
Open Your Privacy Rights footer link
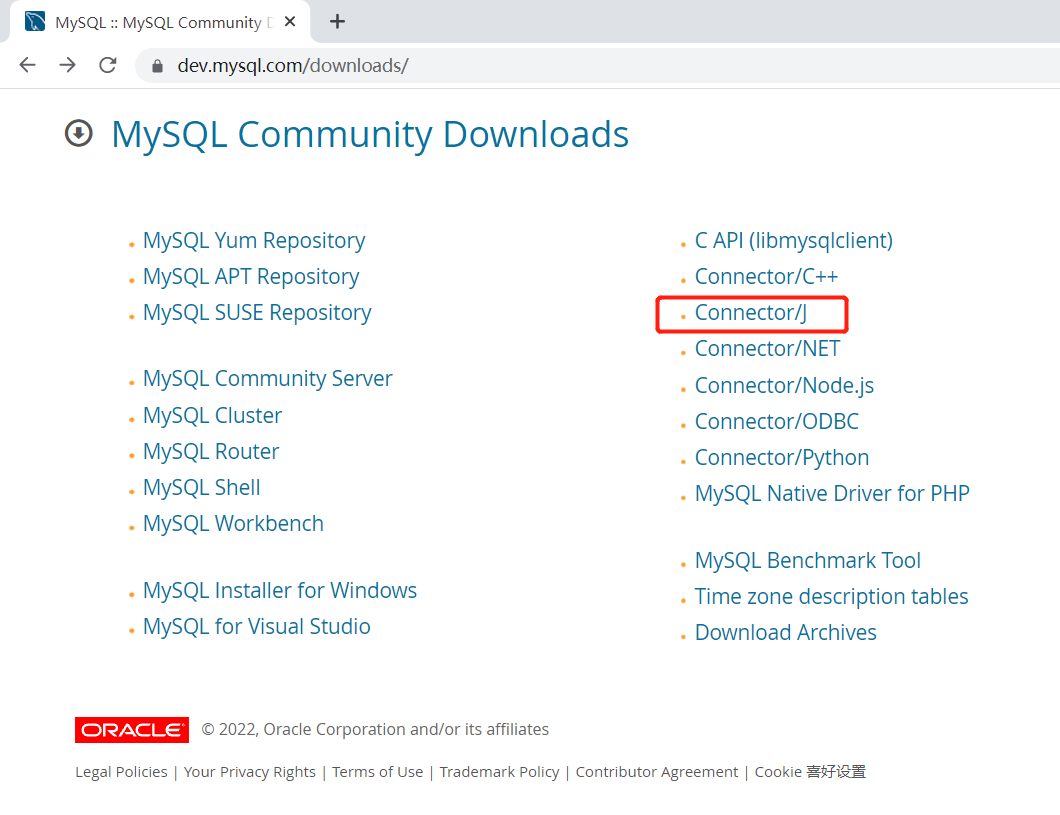point(249,772)
